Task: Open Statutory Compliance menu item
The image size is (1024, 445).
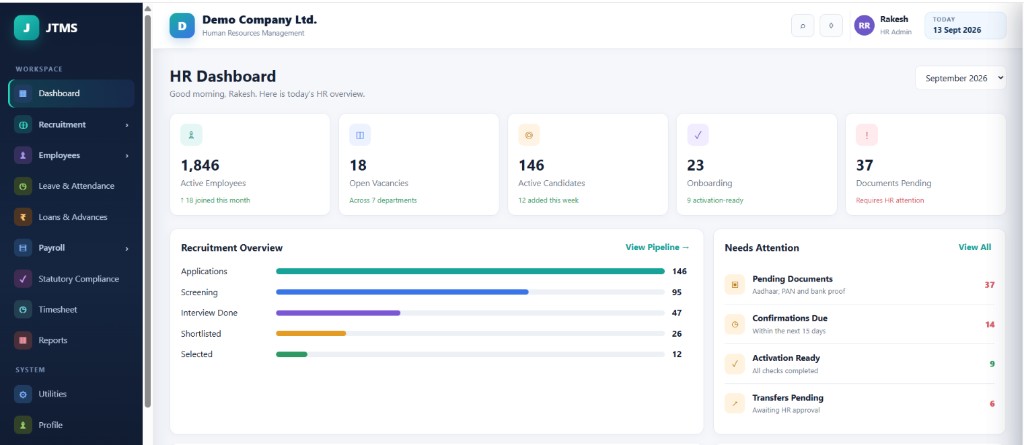Action: pos(72,279)
